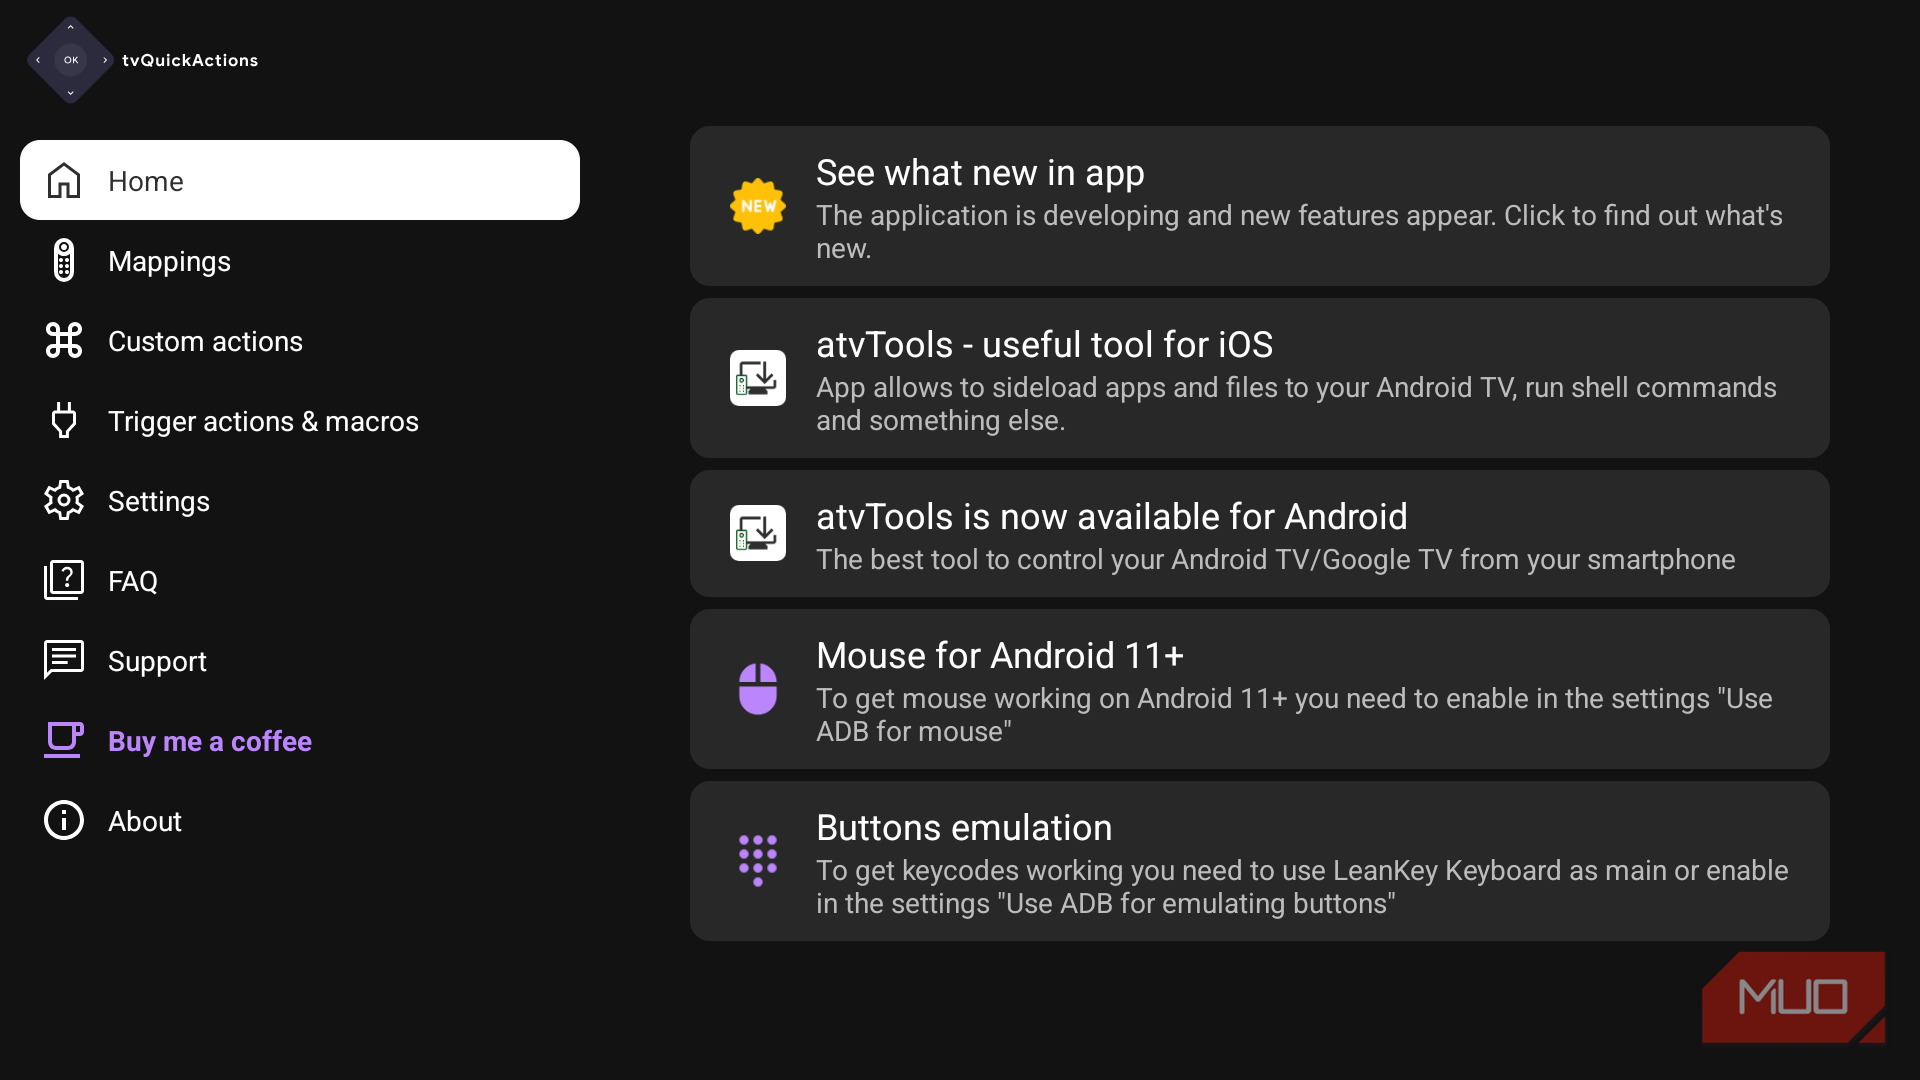Click the Settings gear icon
The image size is (1920, 1080).
(64, 500)
